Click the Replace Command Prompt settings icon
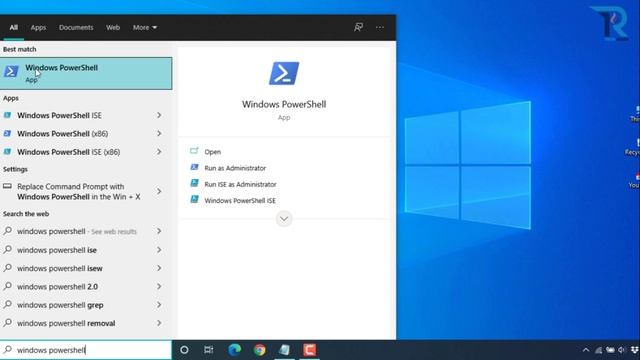 point(7,186)
